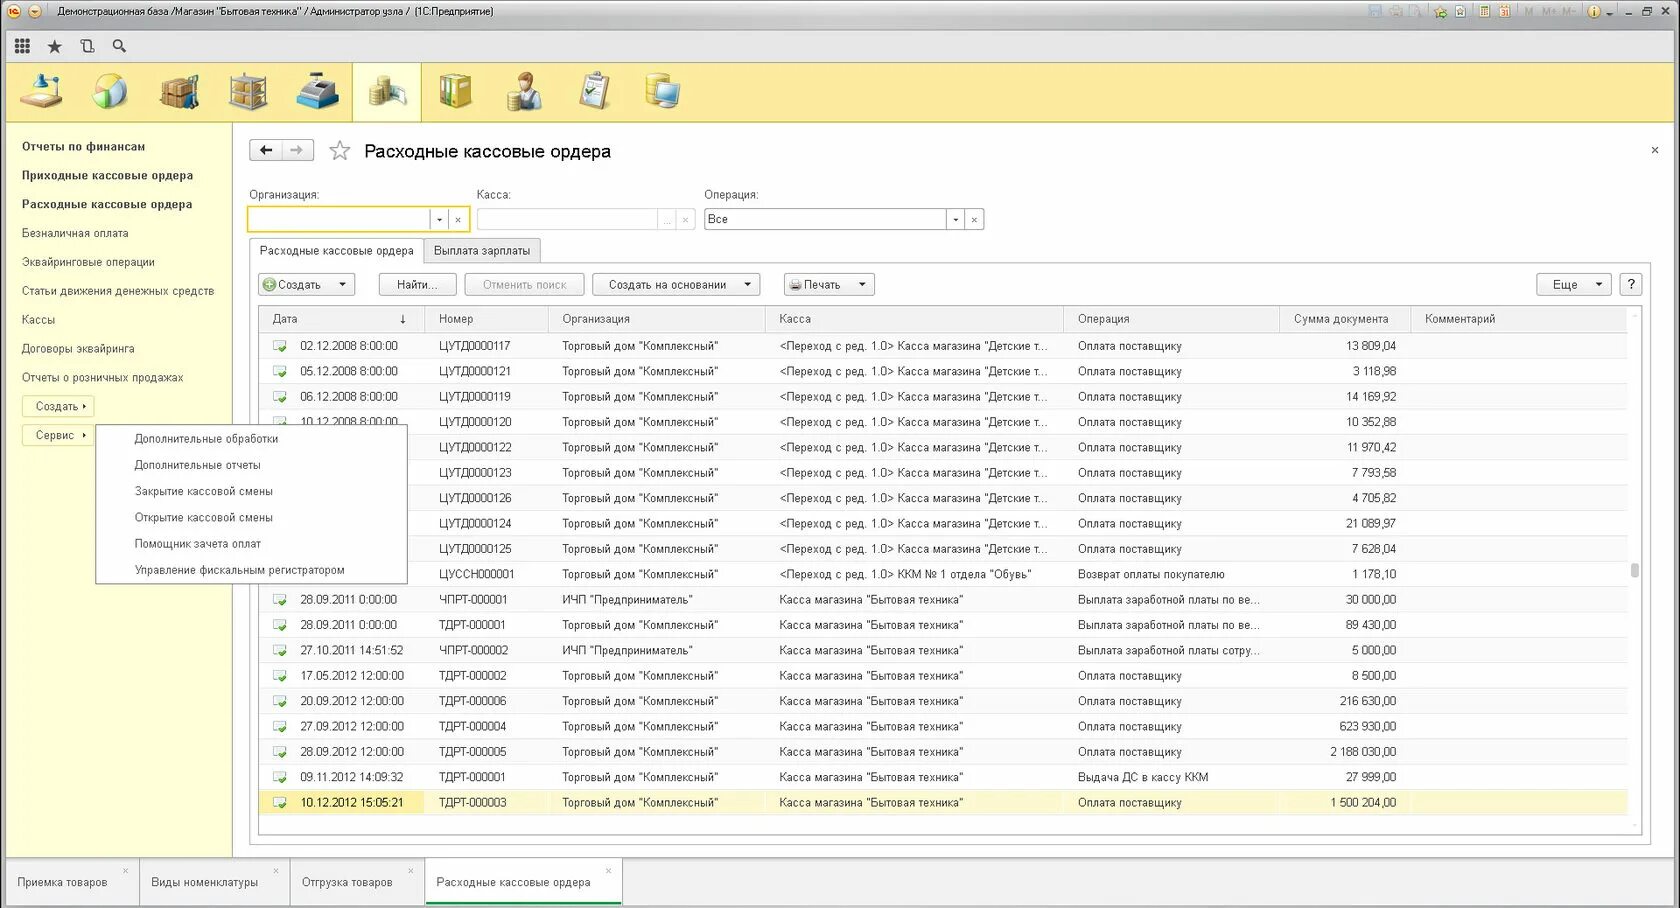The image size is (1680, 908).
Task: Open the sections grid menu icon
Action: [x=22, y=46]
